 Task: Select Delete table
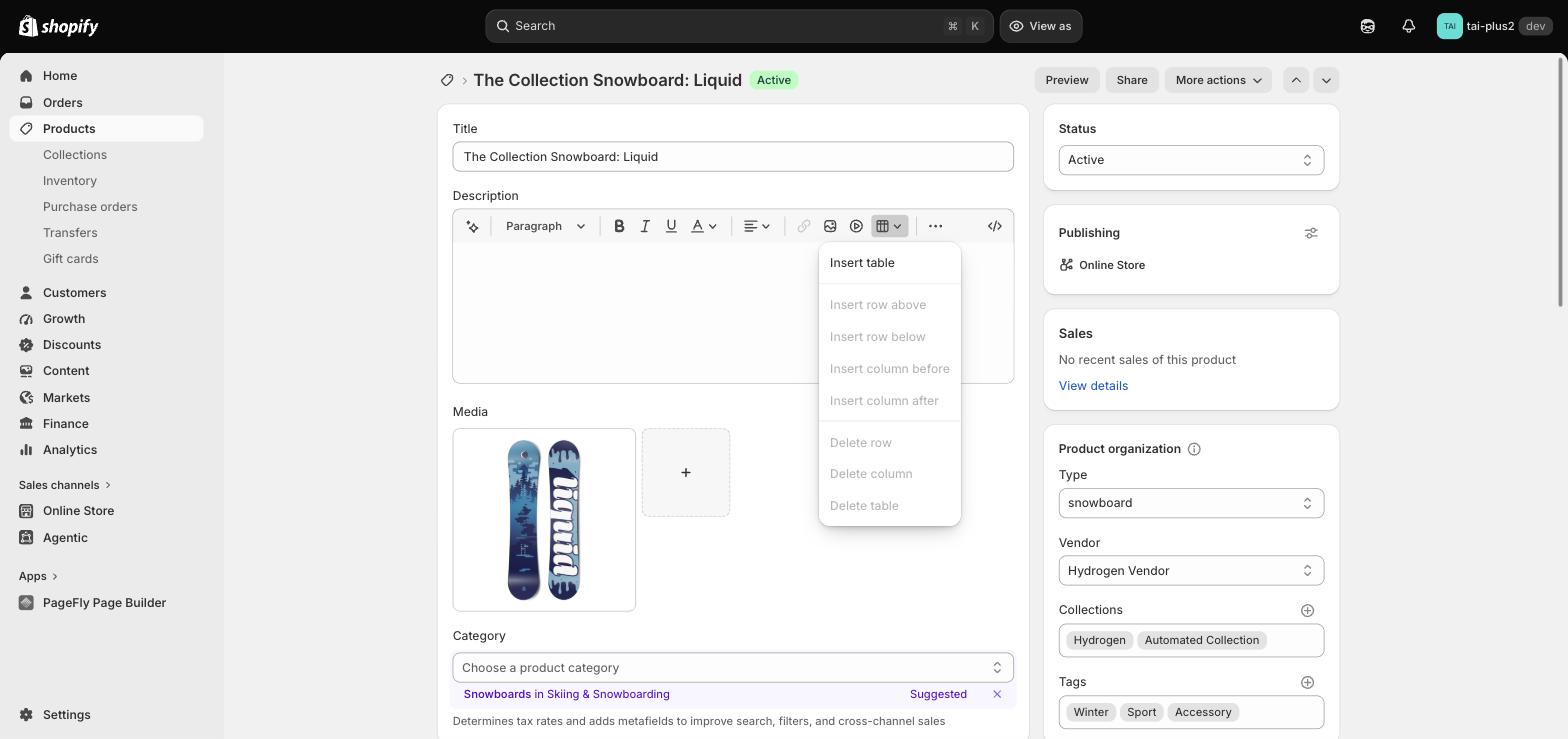click(x=890, y=506)
